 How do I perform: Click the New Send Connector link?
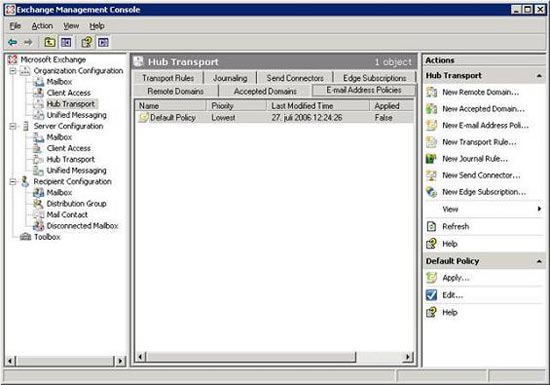click(481, 175)
